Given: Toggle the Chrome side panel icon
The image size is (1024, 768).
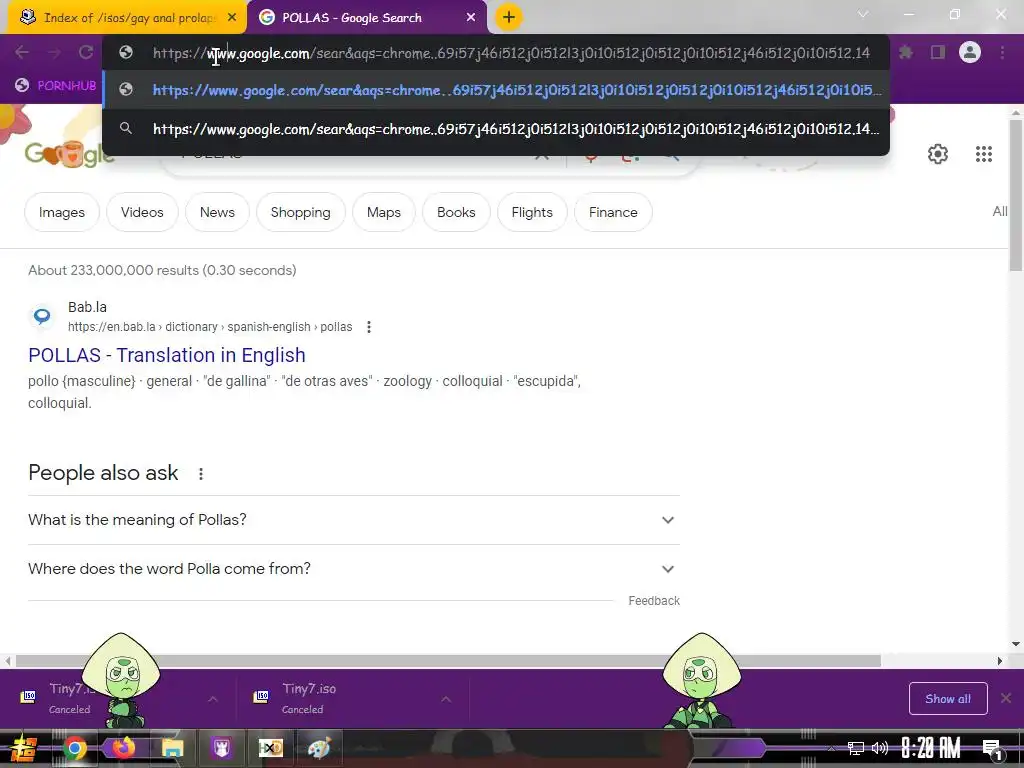Looking at the screenshot, I should (938, 52).
